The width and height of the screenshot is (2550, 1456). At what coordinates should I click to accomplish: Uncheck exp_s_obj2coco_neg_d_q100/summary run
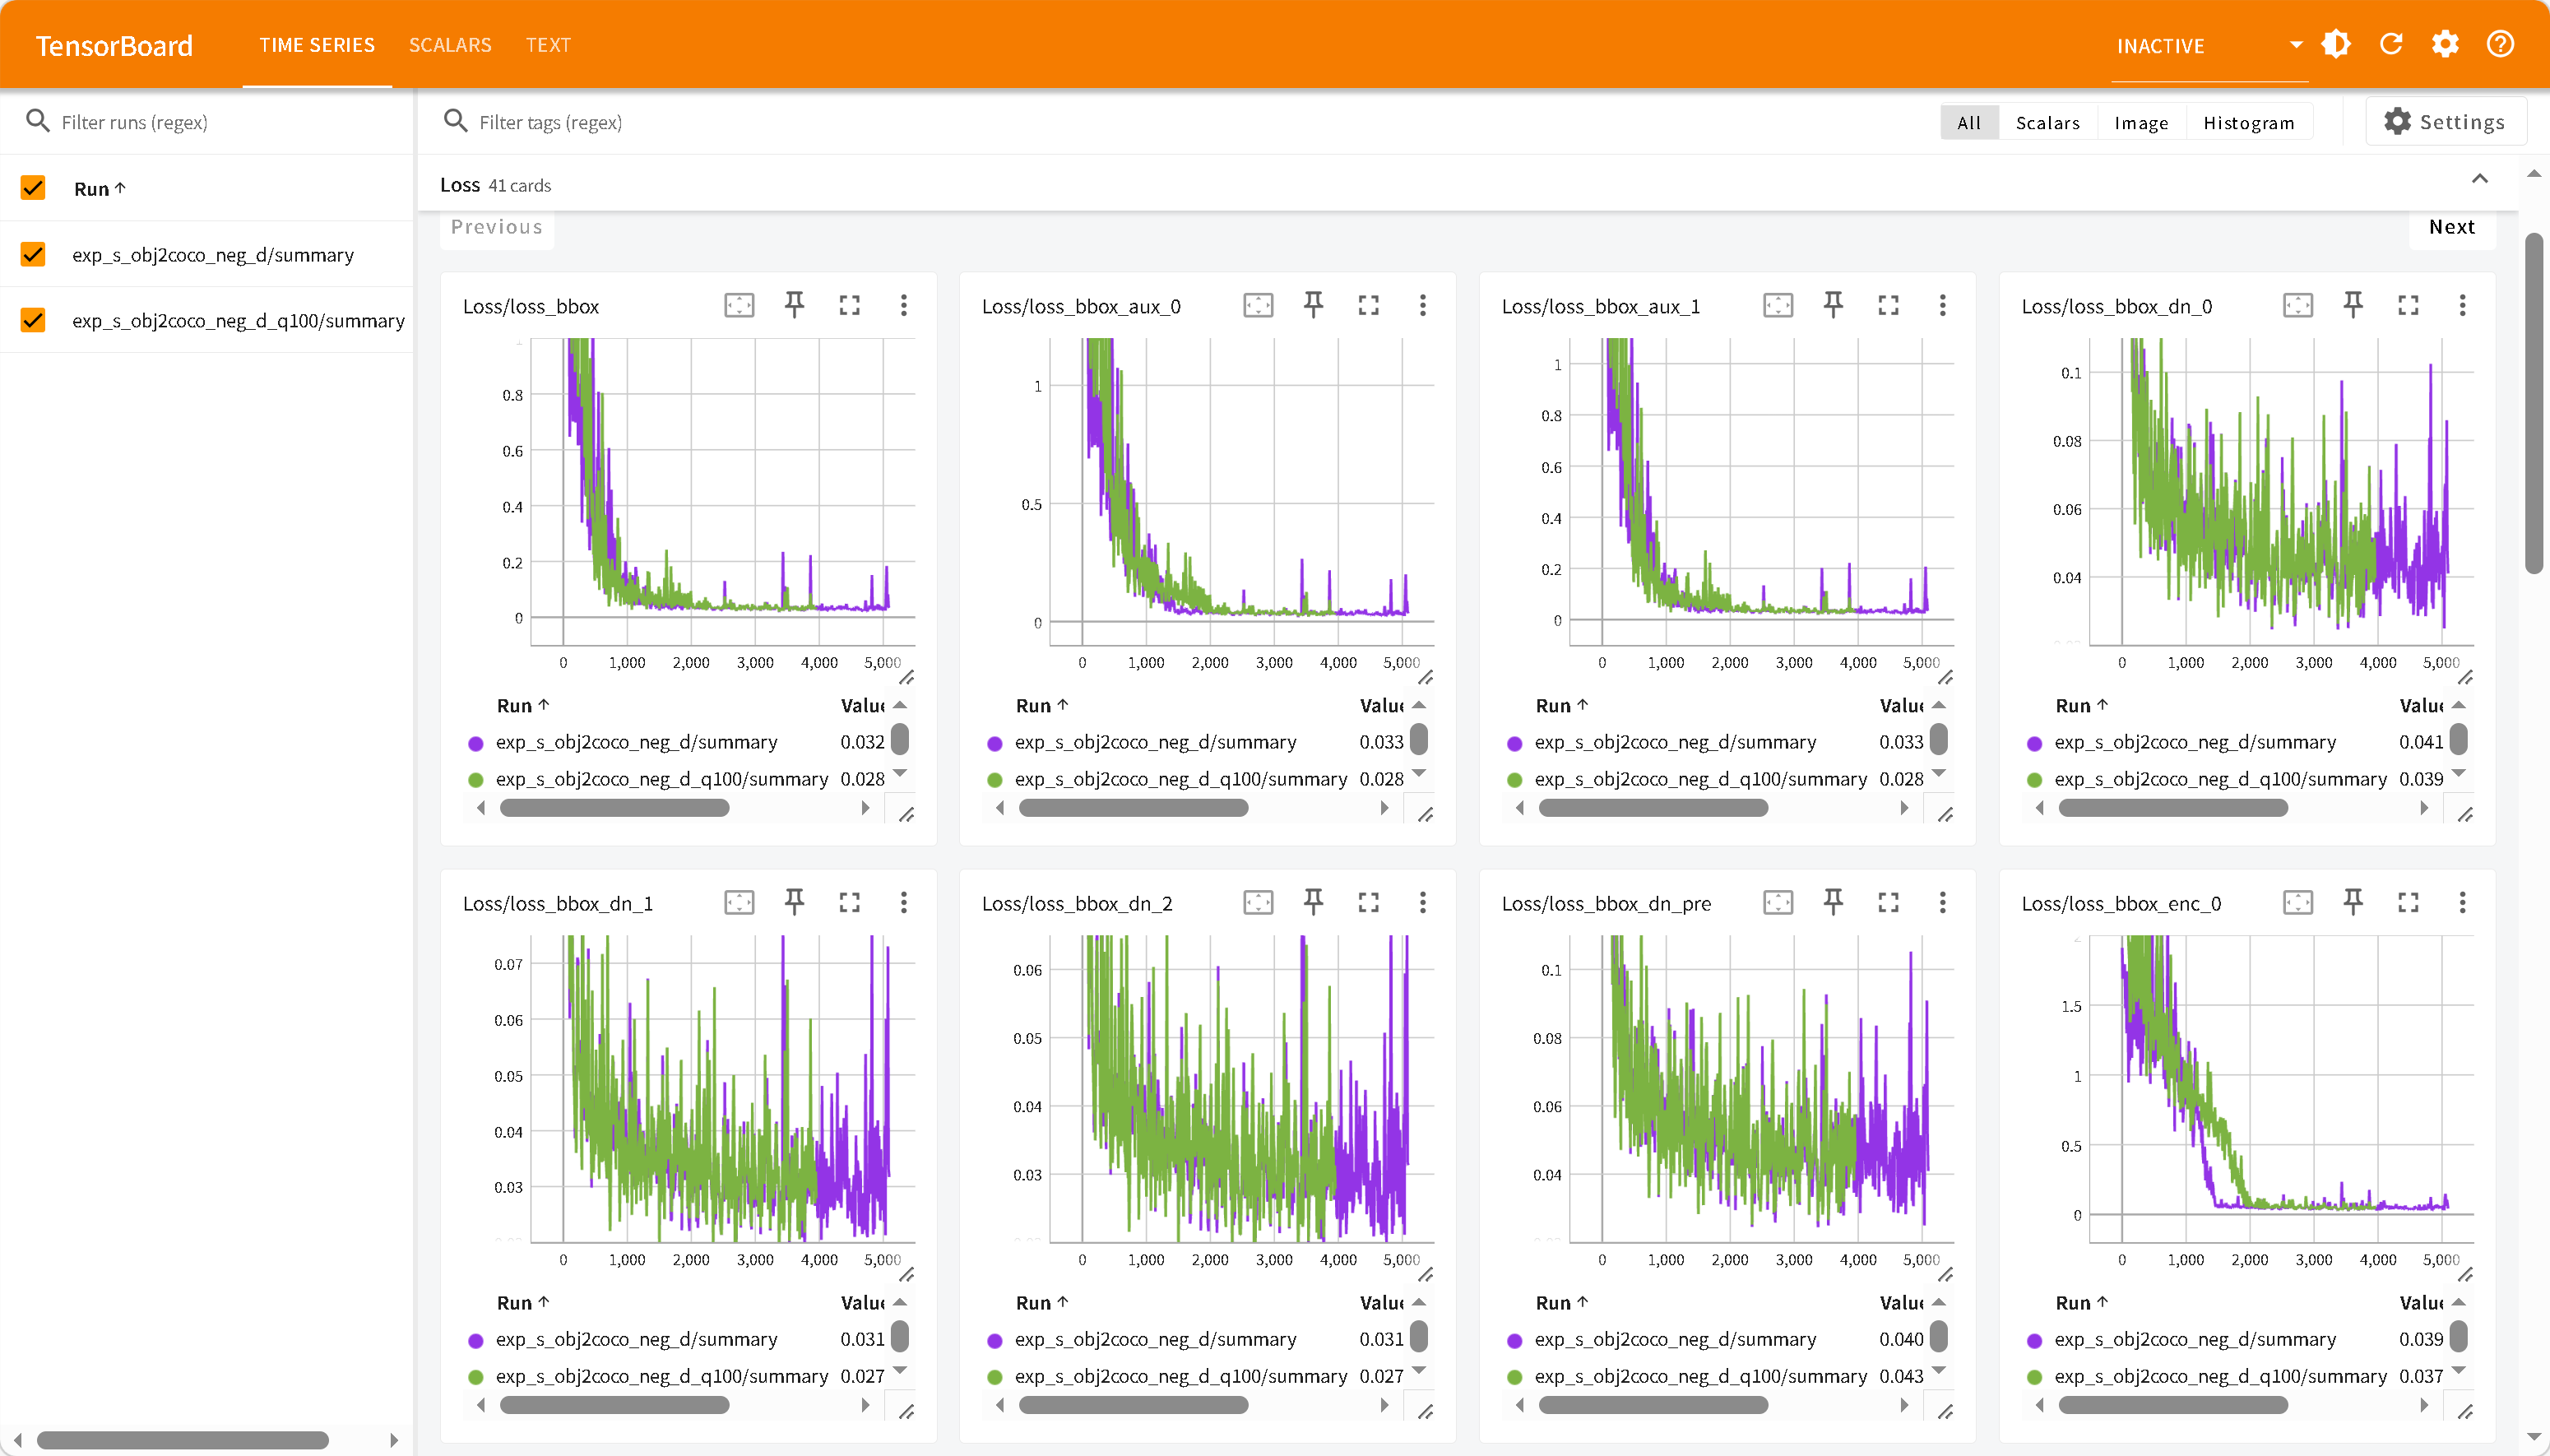pyautogui.click(x=33, y=320)
